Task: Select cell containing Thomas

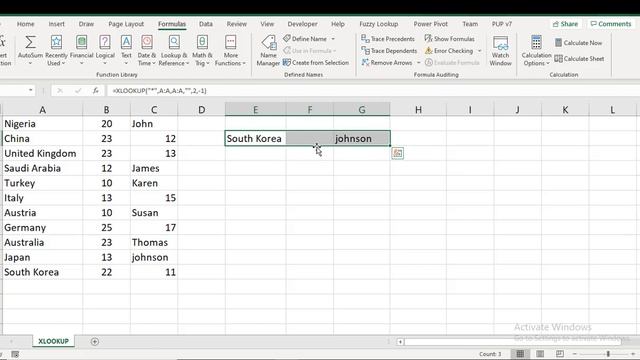Action: 154,242
